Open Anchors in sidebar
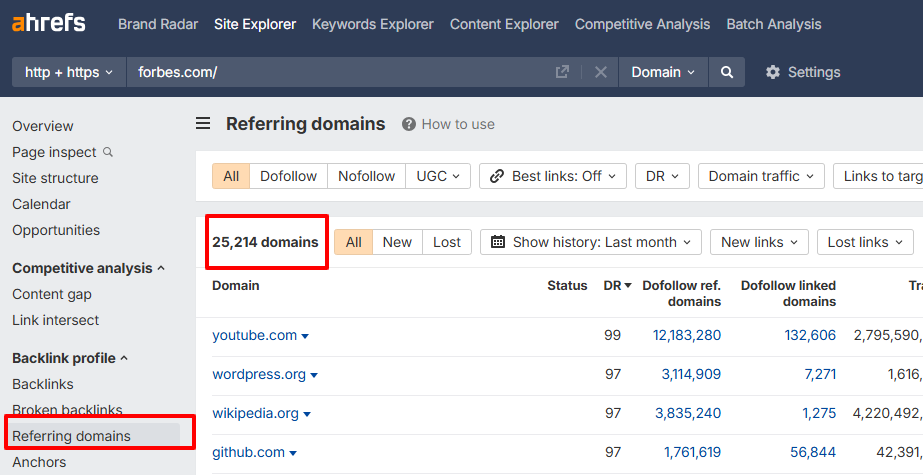923x475 pixels. click(x=39, y=462)
